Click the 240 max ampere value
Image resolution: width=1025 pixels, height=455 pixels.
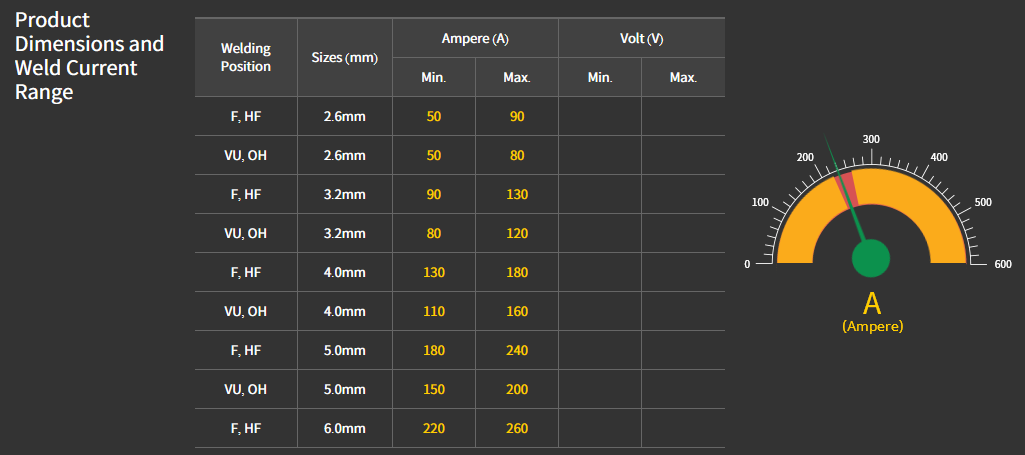click(x=516, y=350)
